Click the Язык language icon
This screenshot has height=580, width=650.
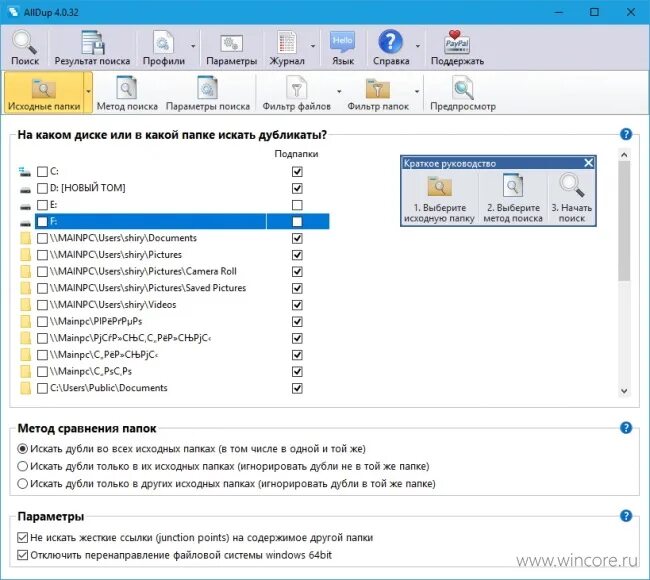coord(343,48)
